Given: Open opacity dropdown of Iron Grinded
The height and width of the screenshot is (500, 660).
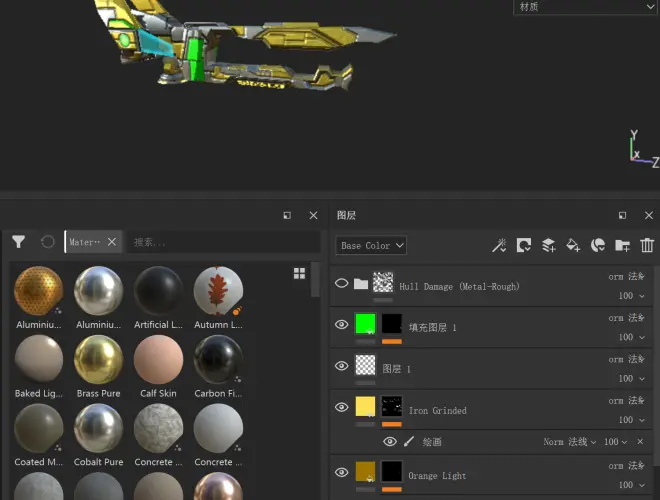Looking at the screenshot, I should click(631, 420).
